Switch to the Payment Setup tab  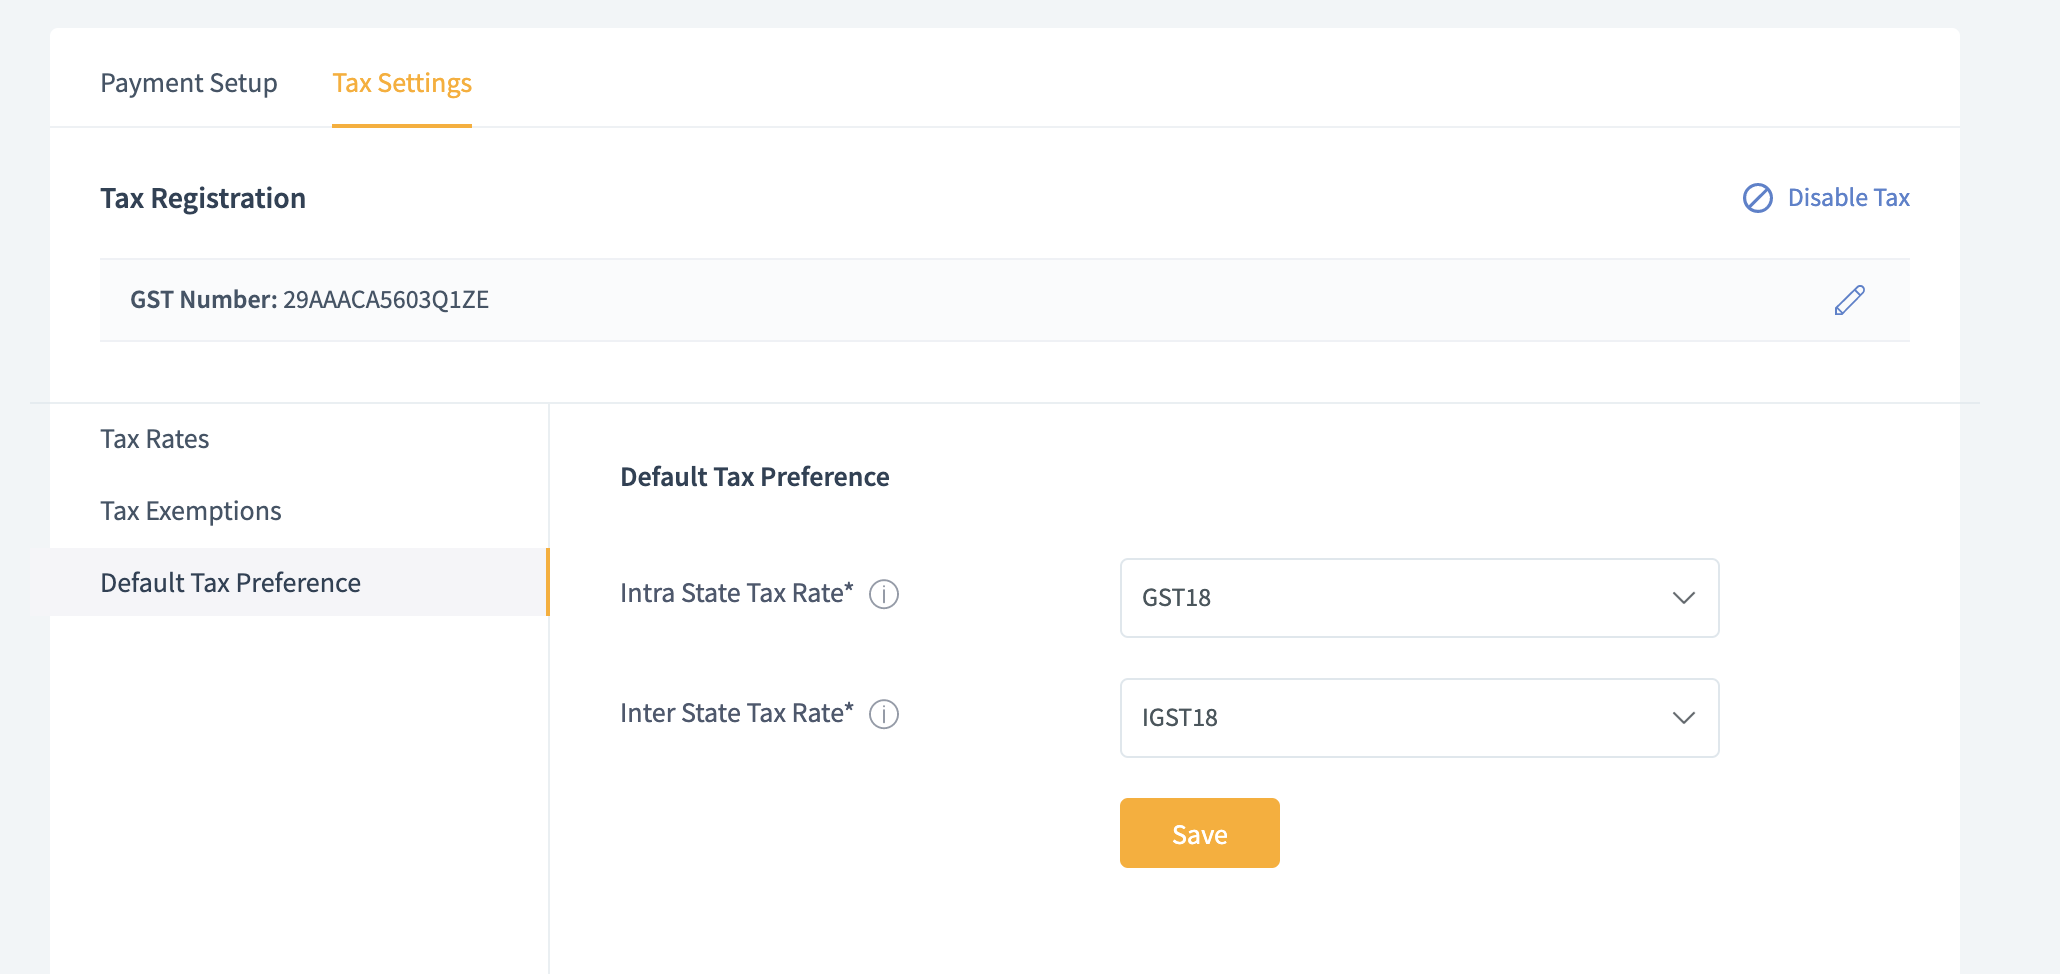[189, 83]
